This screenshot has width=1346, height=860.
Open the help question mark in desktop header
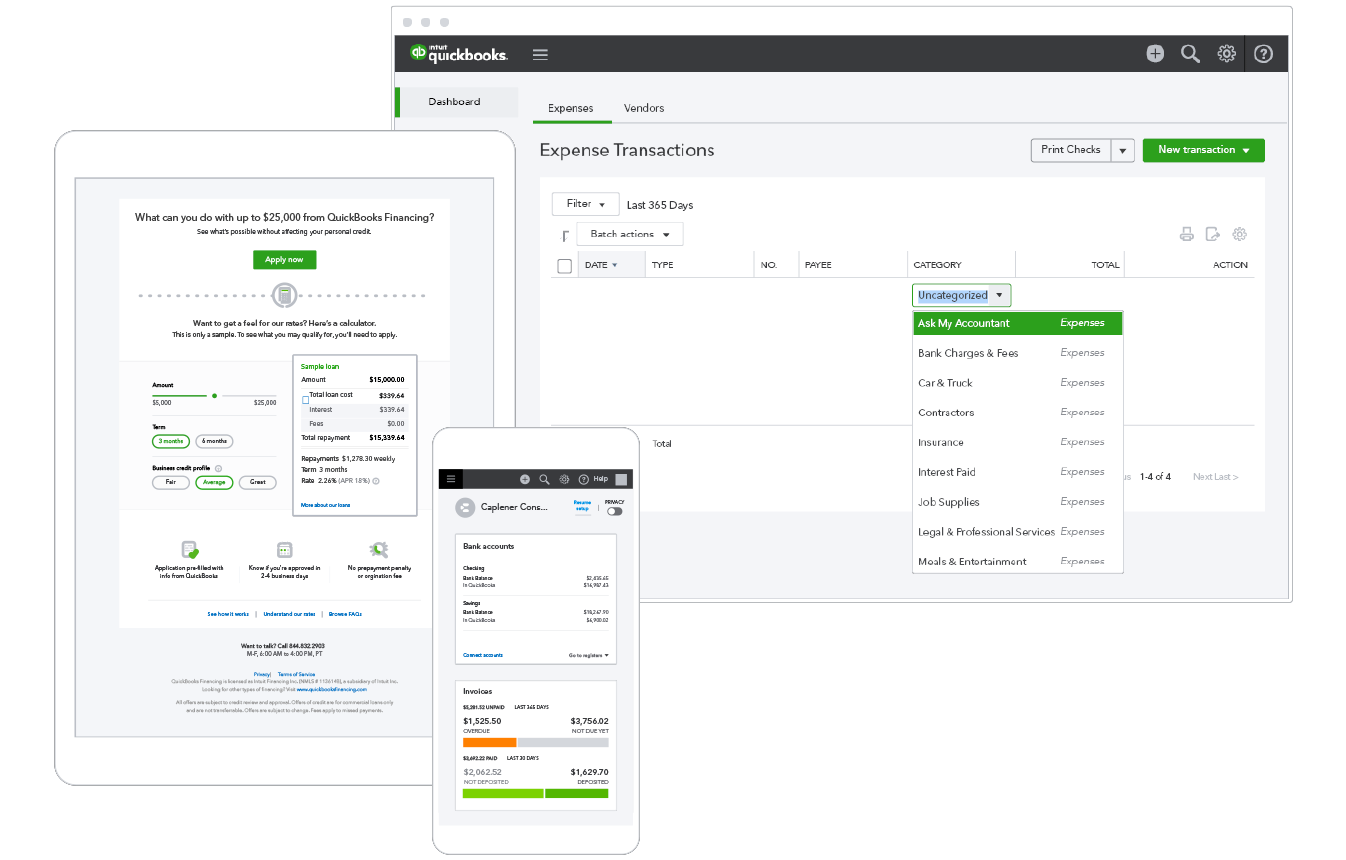1263,54
